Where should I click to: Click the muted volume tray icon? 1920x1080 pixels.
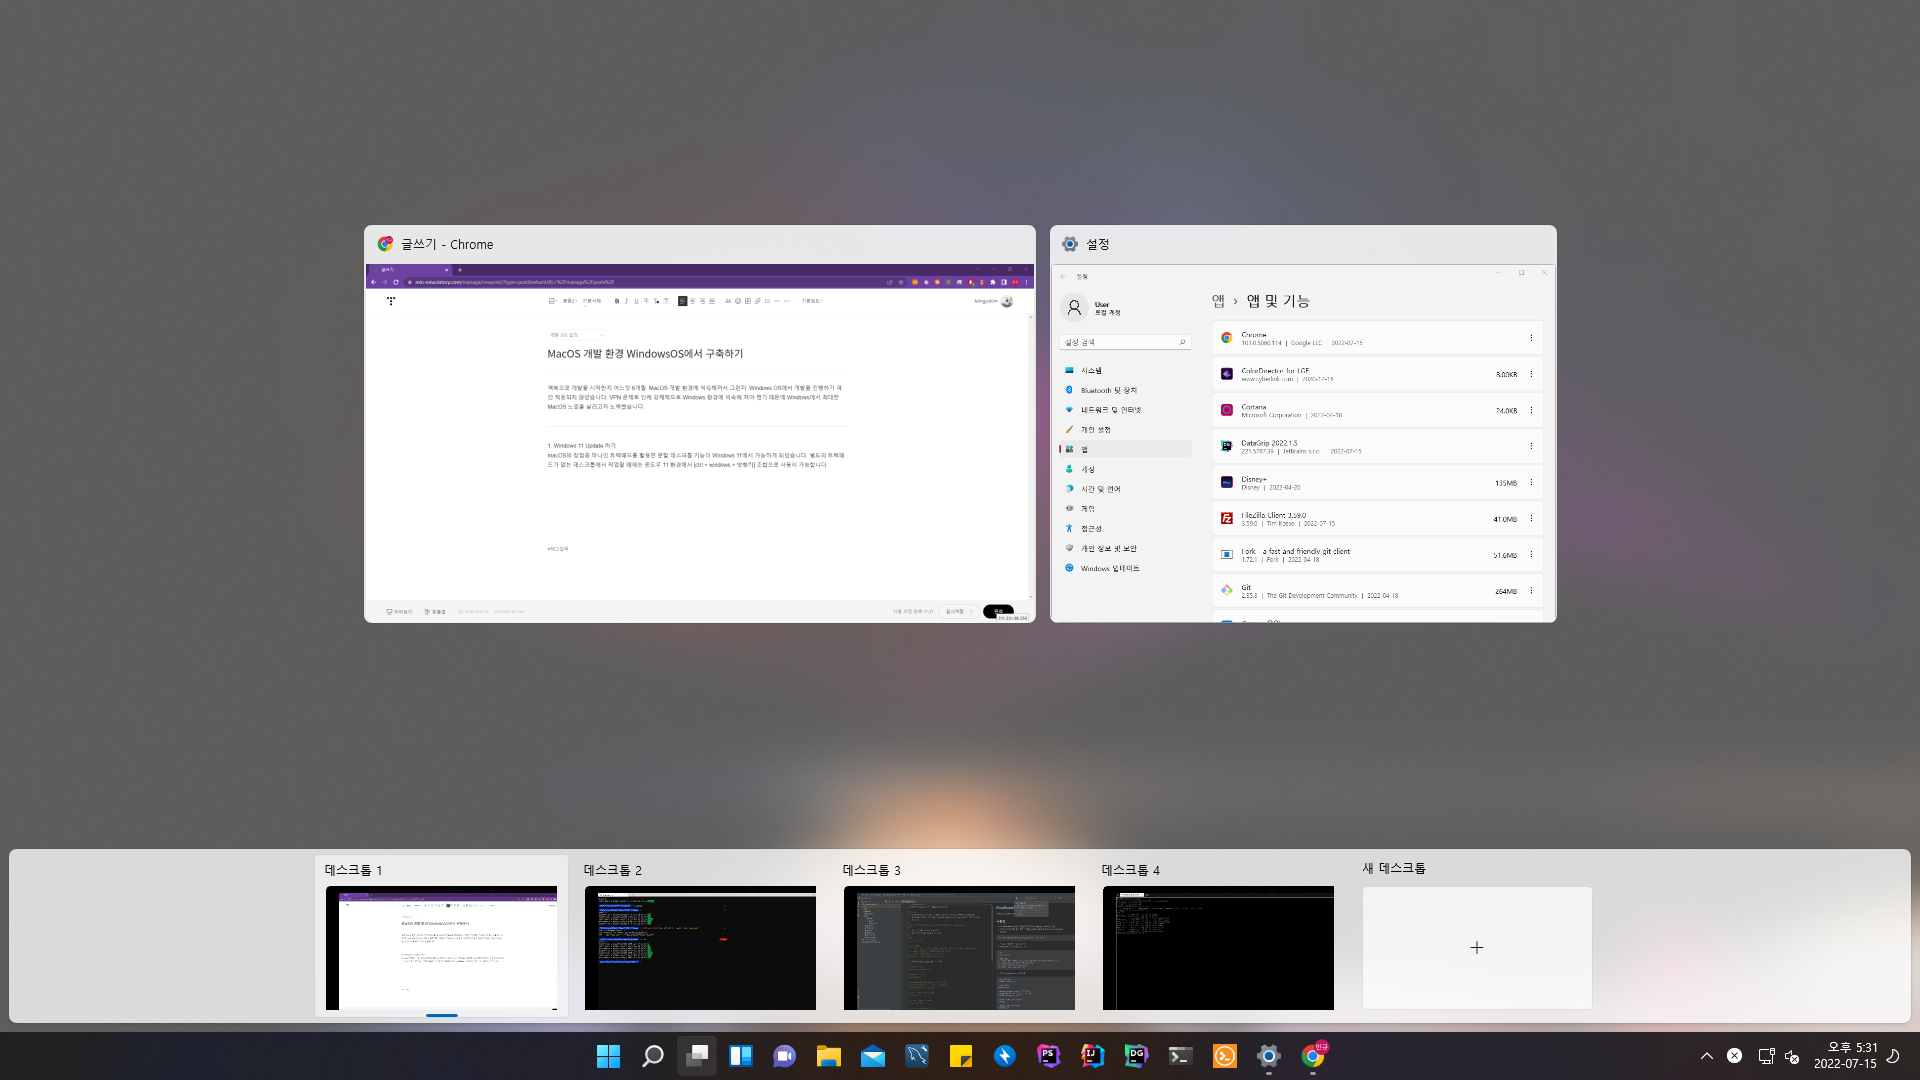[x=1792, y=1056]
